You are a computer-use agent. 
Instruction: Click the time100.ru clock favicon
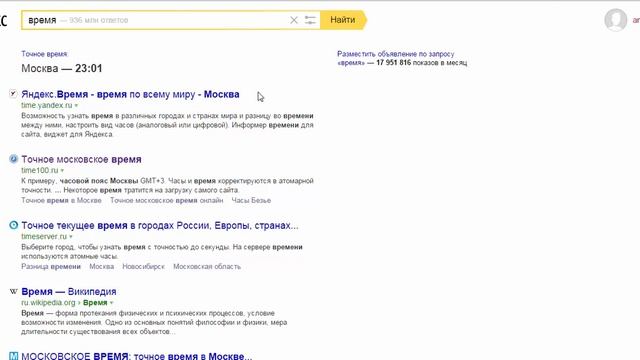13,159
